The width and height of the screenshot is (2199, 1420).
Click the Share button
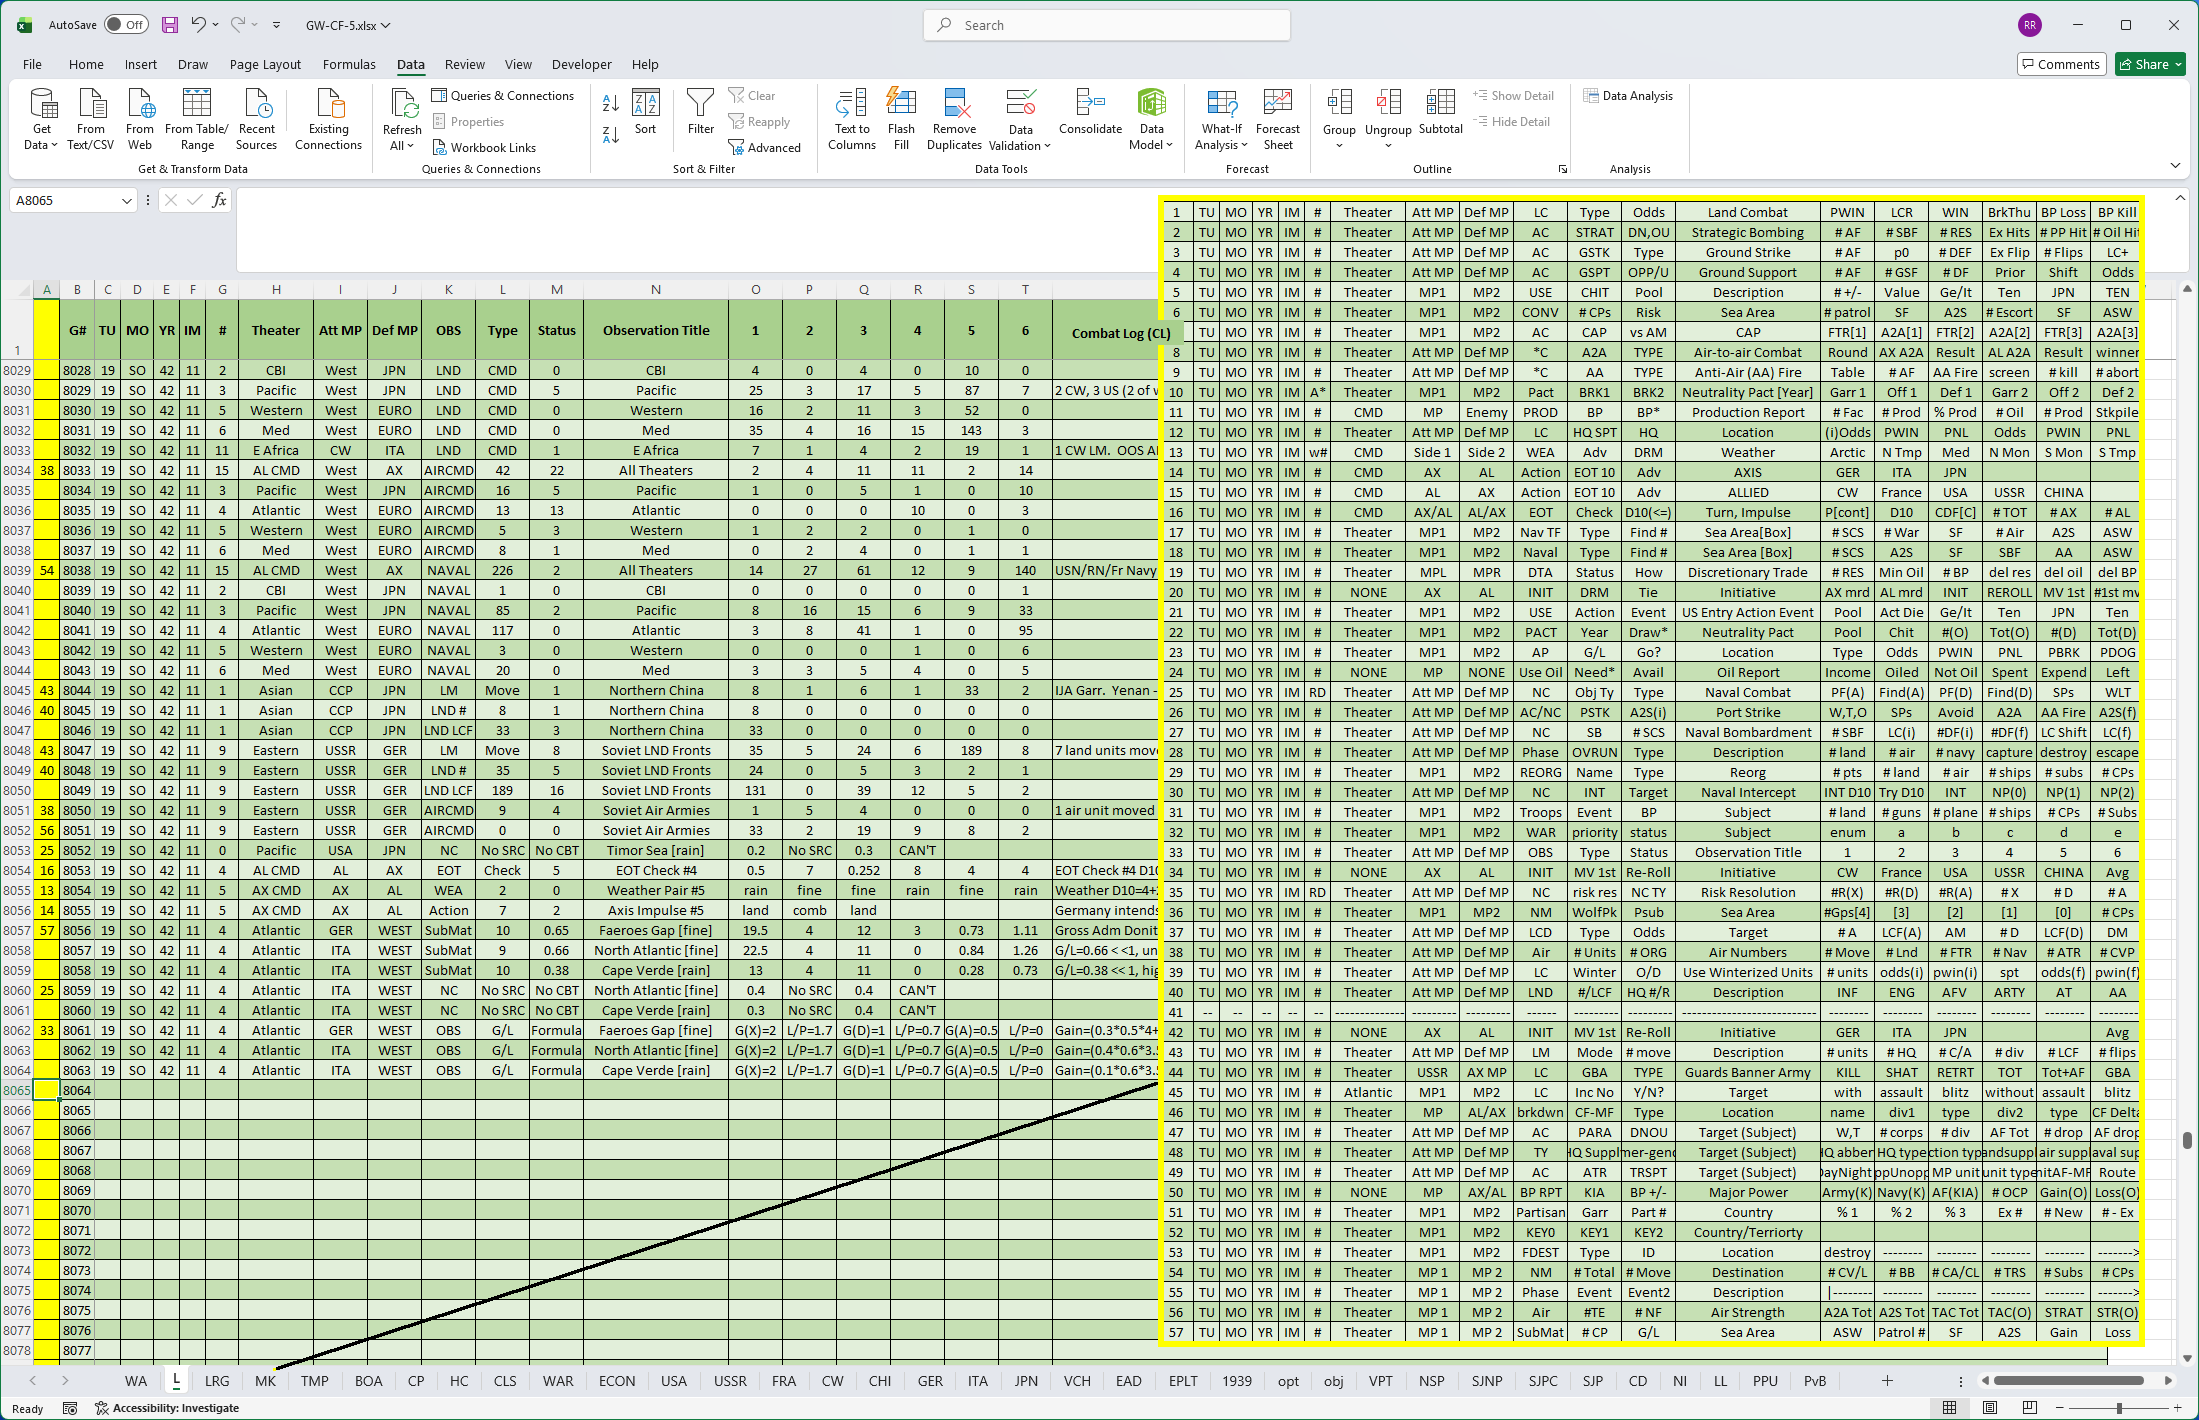(x=2150, y=64)
